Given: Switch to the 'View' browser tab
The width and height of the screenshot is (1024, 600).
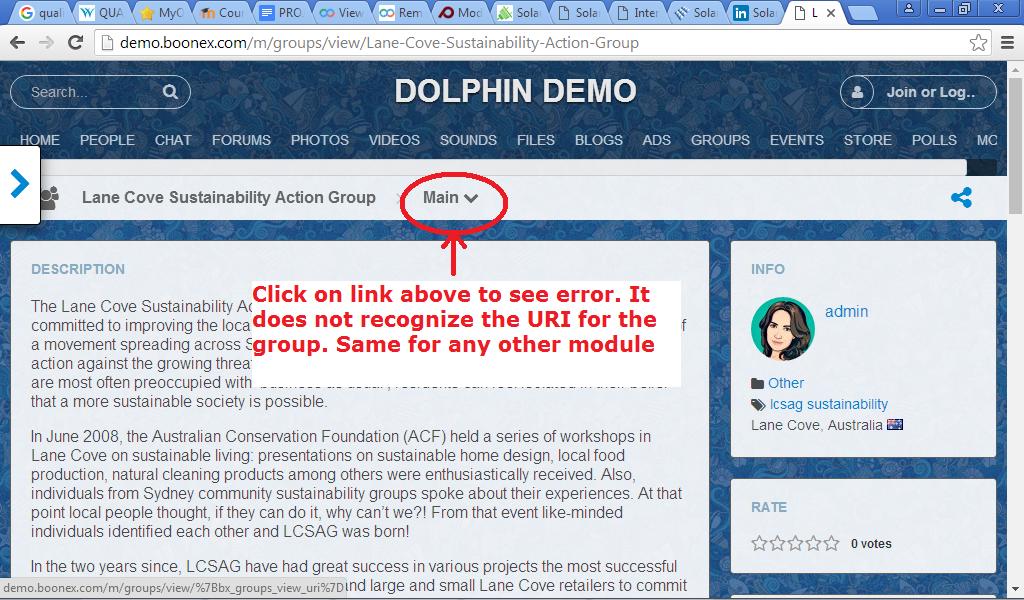Looking at the screenshot, I should click(x=341, y=12).
